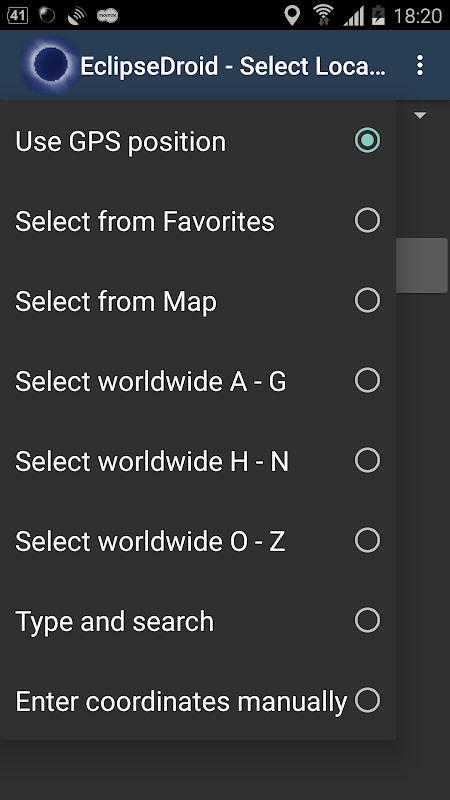Open the three-dot overflow menu
The image size is (450, 800).
point(419,66)
